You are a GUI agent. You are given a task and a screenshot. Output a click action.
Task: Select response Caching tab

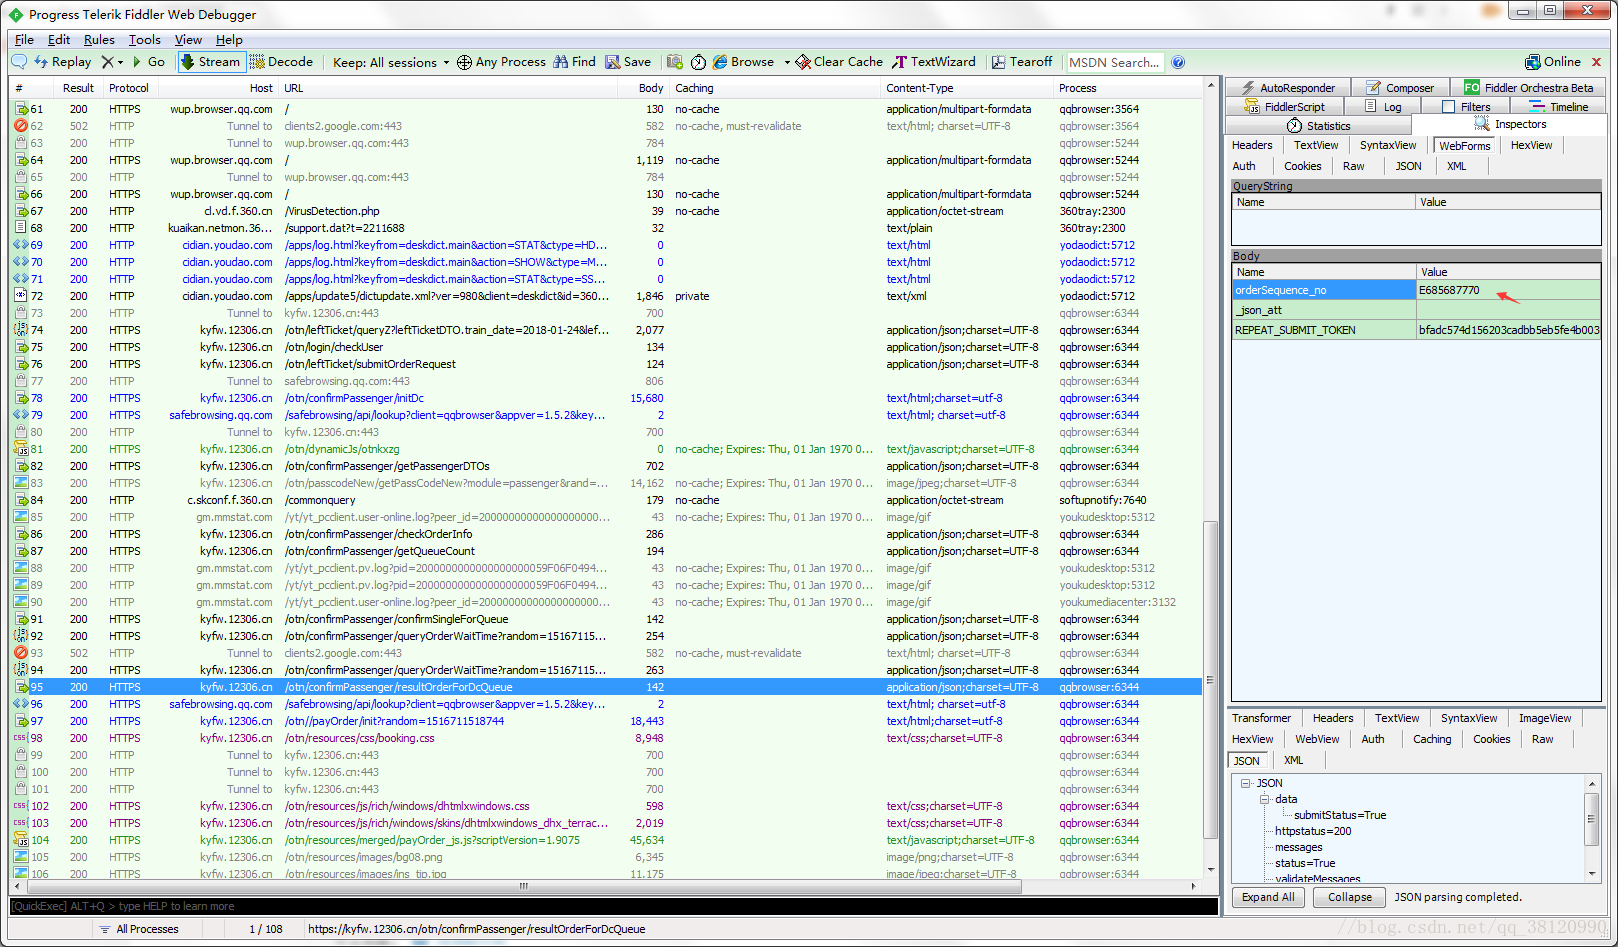(1432, 740)
